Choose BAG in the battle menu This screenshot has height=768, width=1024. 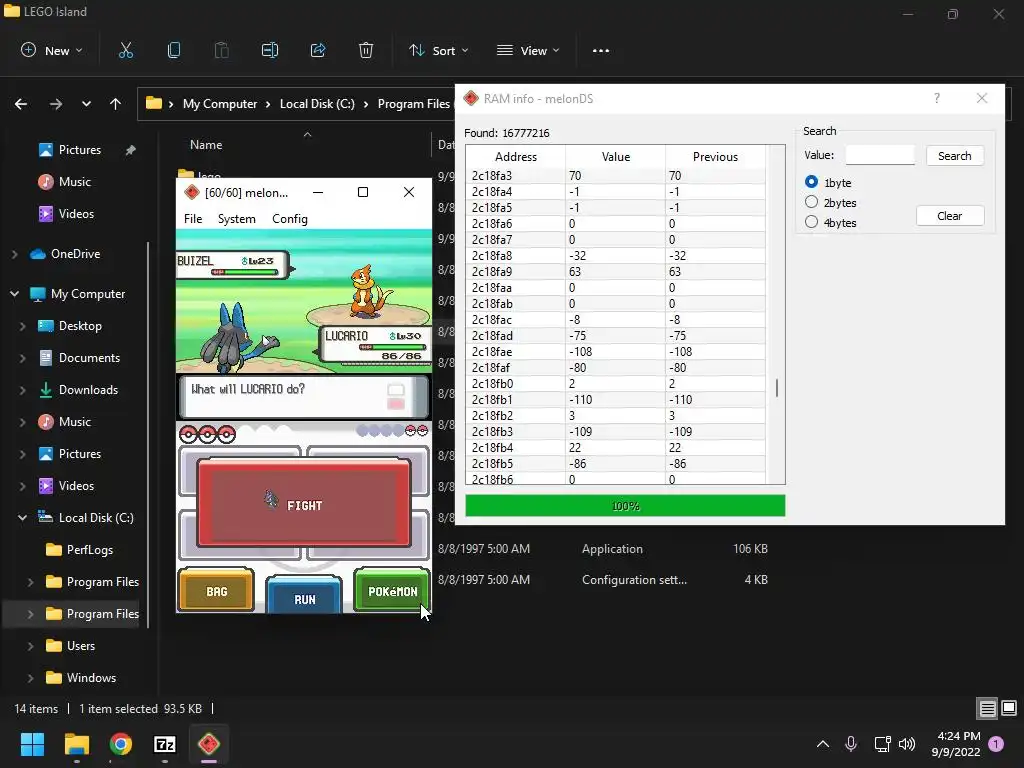click(216, 590)
